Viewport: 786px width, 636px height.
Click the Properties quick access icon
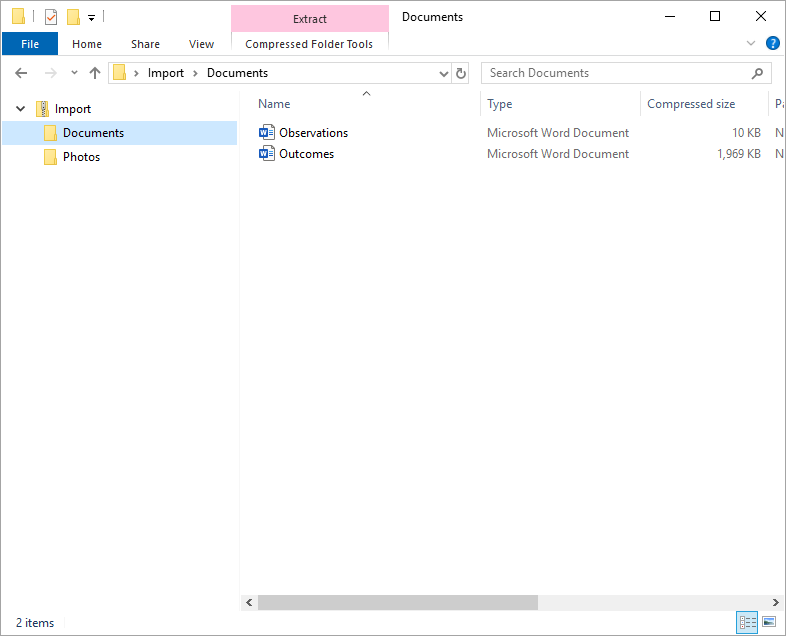tap(51, 17)
